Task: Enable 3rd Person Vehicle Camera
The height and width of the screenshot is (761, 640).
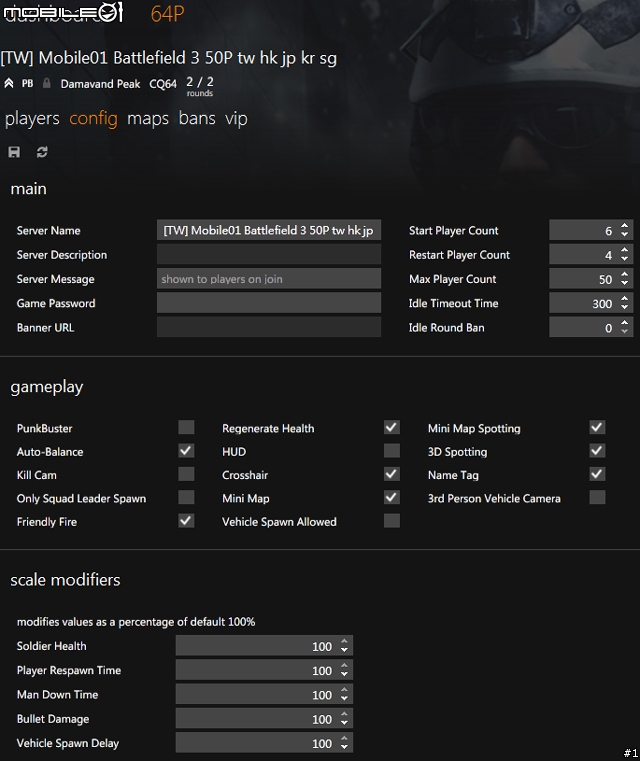Action: (x=597, y=497)
